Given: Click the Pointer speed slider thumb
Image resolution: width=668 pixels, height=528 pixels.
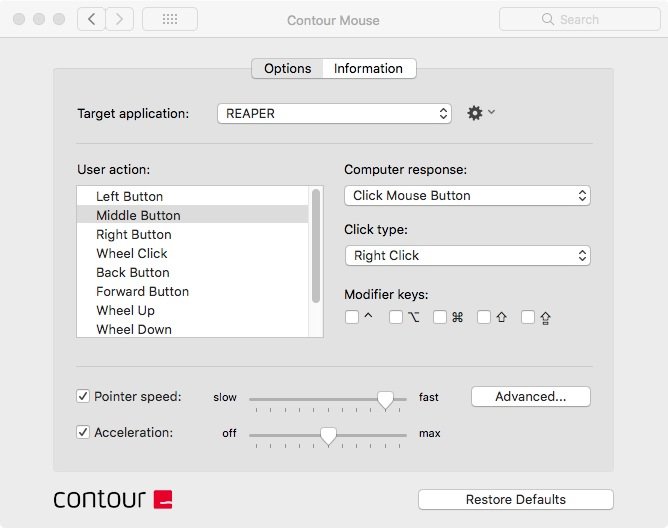Looking at the screenshot, I should 386,400.
